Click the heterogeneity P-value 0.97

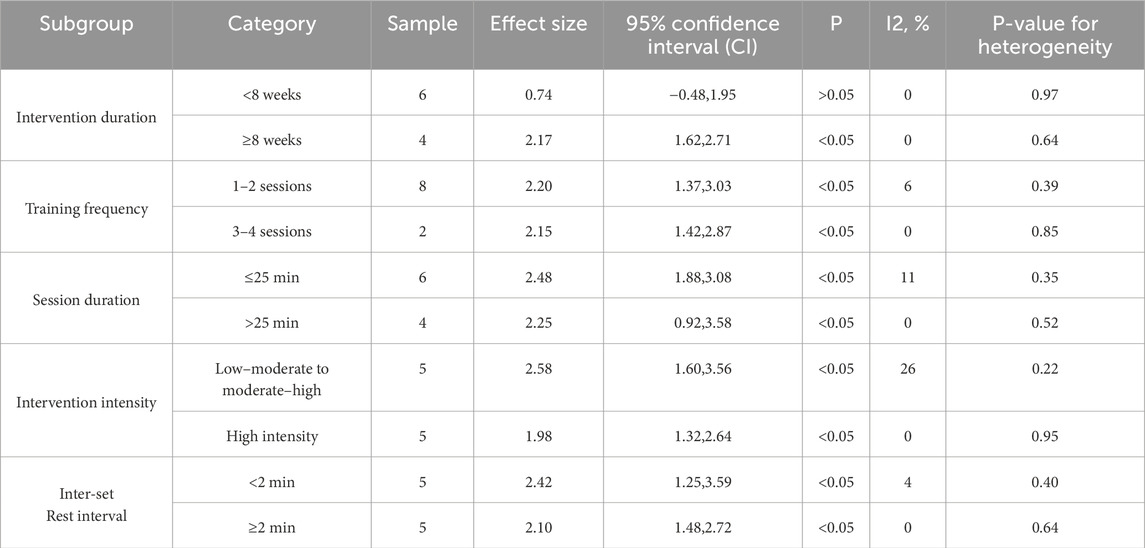coord(1044,94)
